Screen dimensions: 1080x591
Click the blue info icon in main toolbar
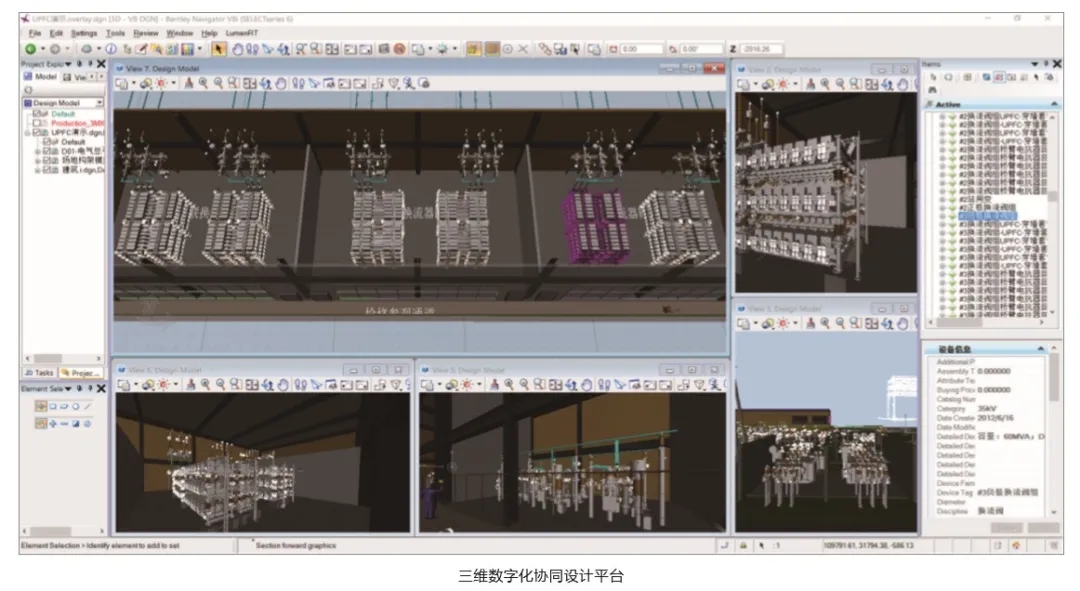tap(111, 48)
